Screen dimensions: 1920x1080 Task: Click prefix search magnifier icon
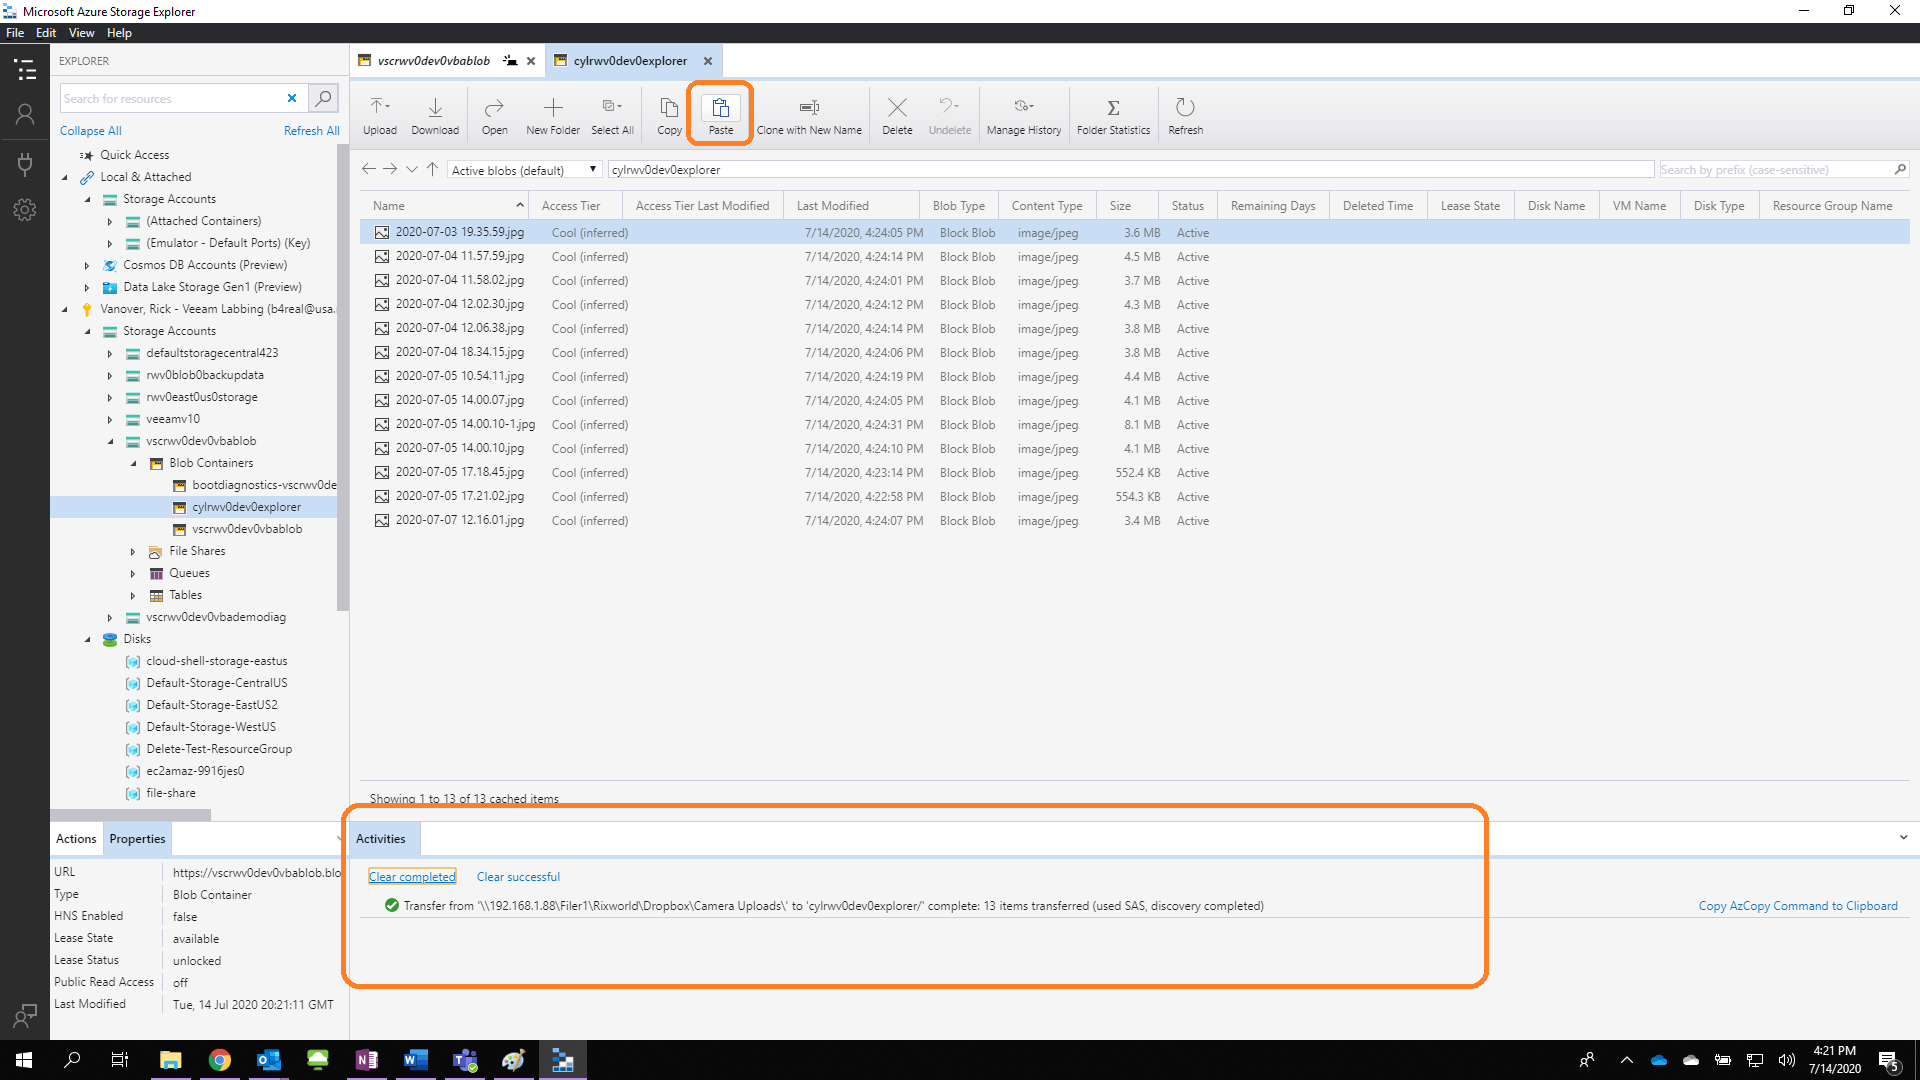coord(1900,169)
